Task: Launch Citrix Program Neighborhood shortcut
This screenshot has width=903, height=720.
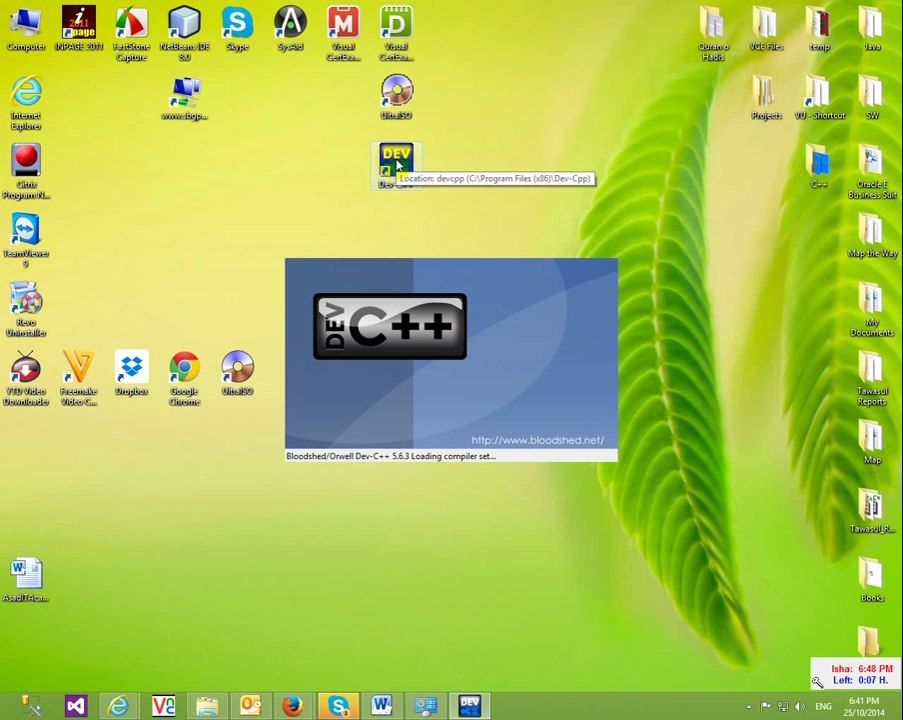Action: 26,172
